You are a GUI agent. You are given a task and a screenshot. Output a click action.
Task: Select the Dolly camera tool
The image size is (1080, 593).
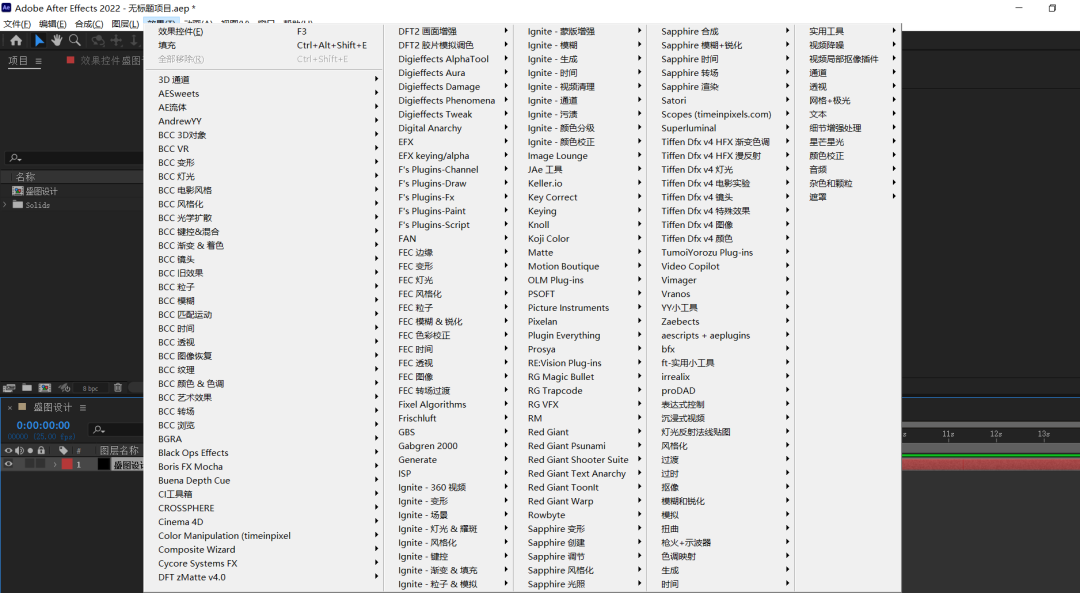[134, 41]
